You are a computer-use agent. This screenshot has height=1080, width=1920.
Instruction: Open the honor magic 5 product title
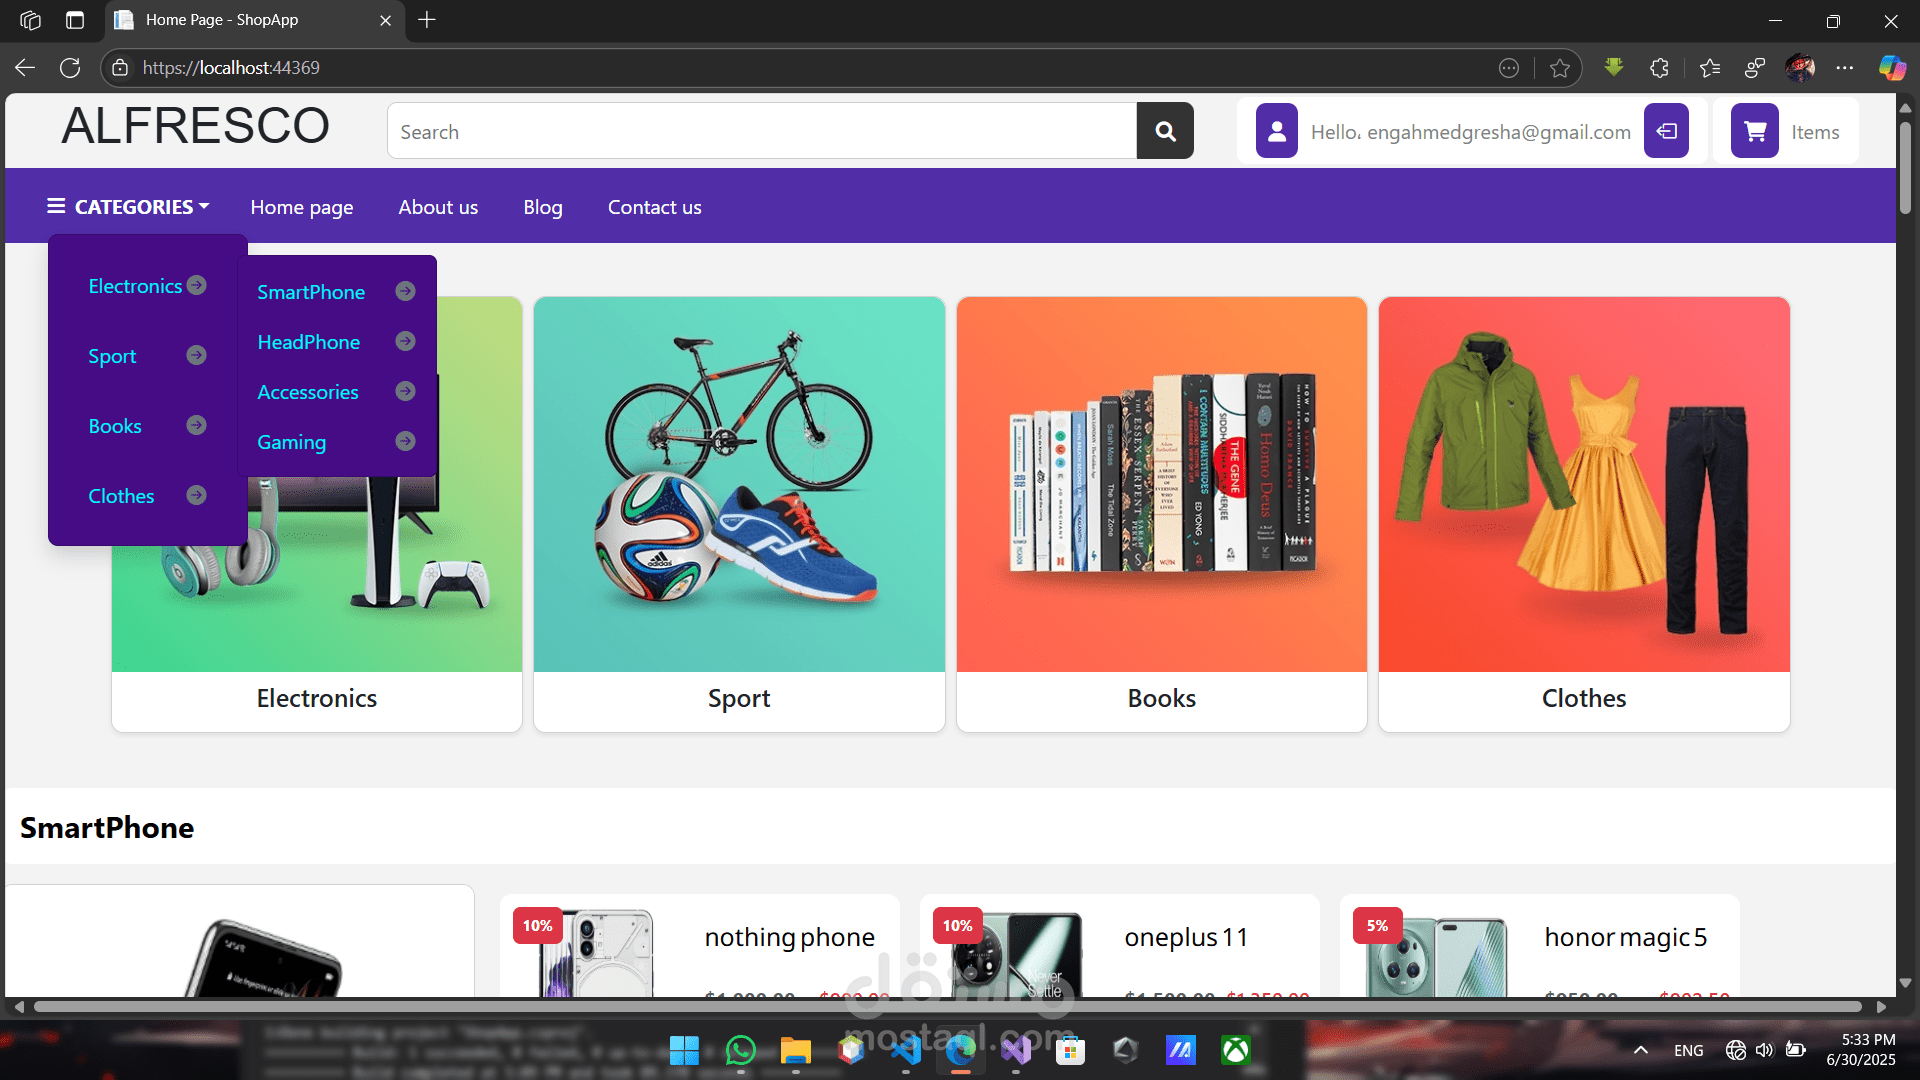(x=1626, y=938)
